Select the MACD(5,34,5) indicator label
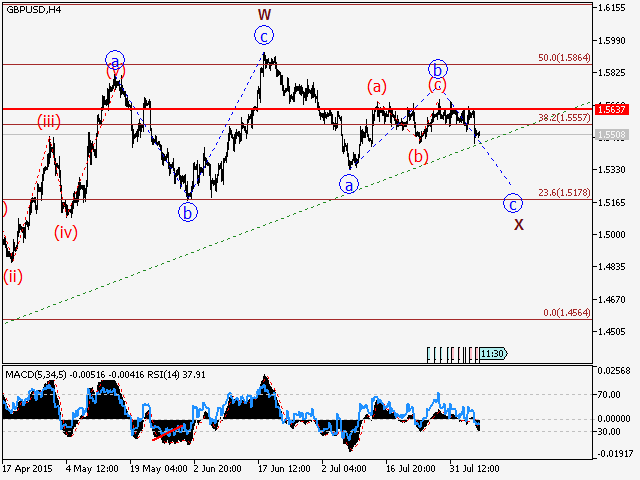The height and width of the screenshot is (480, 640). 35,375
